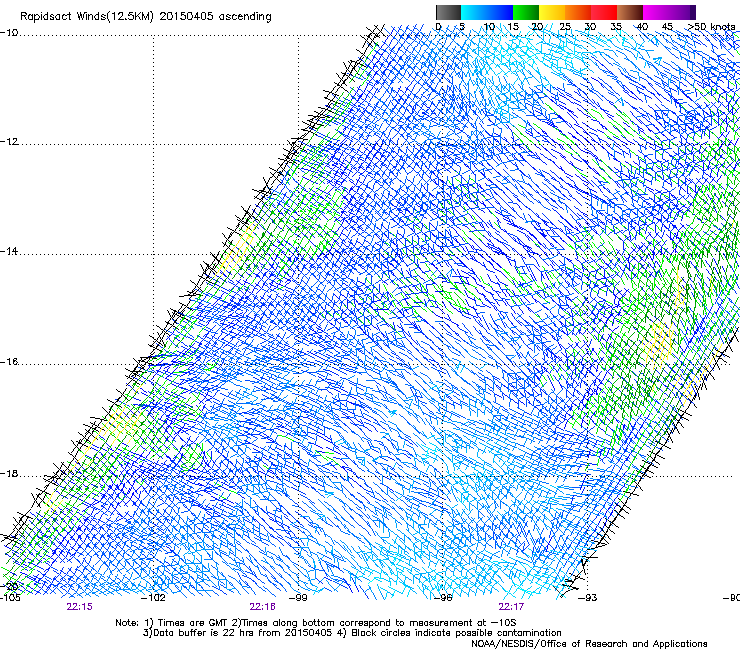Click the gray 0-5 knots color bar segment
This screenshot has height=650, width=740.
click(448, 12)
